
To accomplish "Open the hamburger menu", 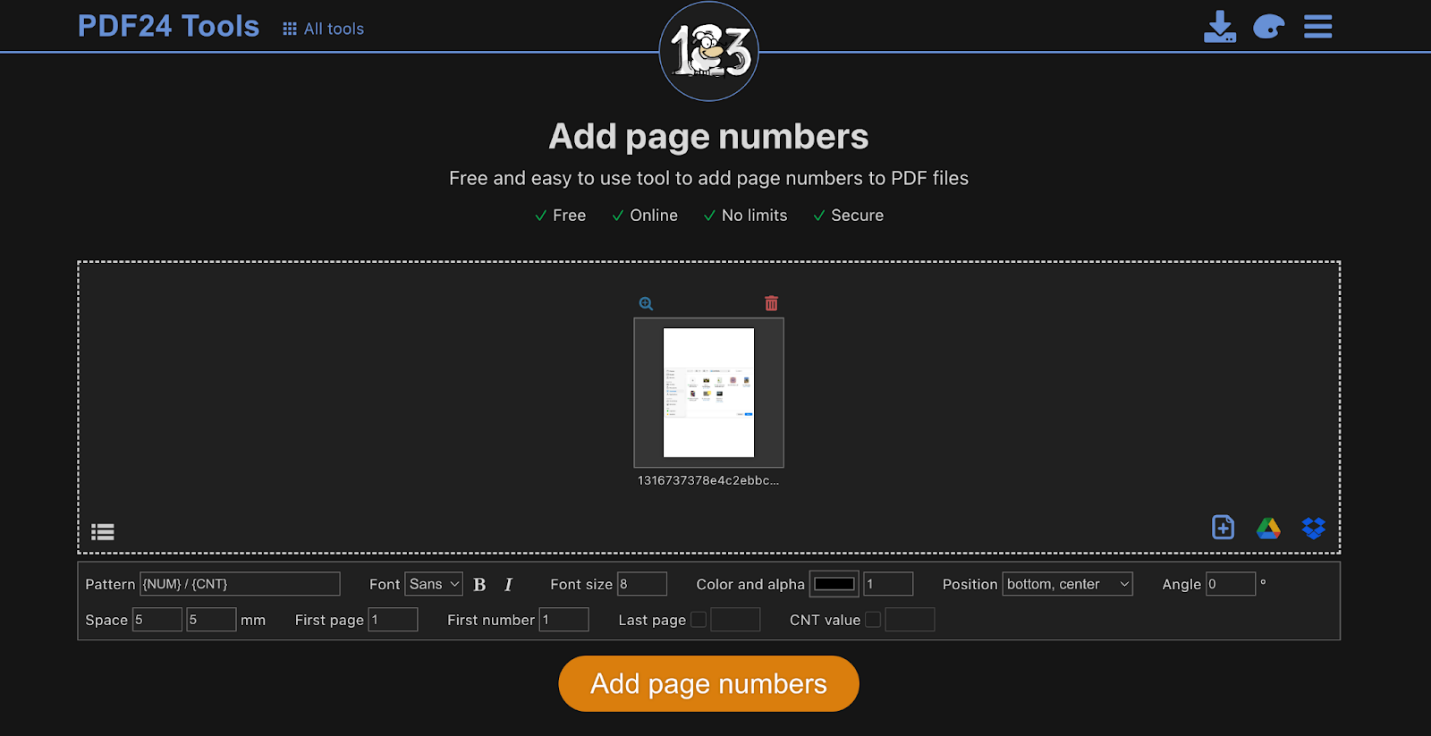I will pos(1317,27).
